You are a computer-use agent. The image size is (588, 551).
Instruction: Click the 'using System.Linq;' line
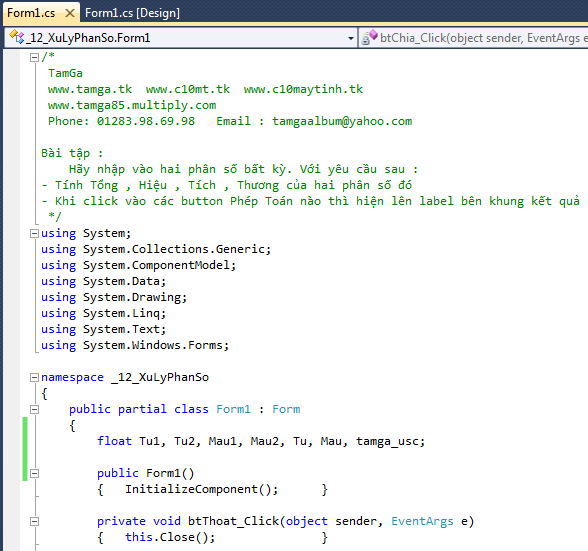pyautogui.click(x=104, y=313)
